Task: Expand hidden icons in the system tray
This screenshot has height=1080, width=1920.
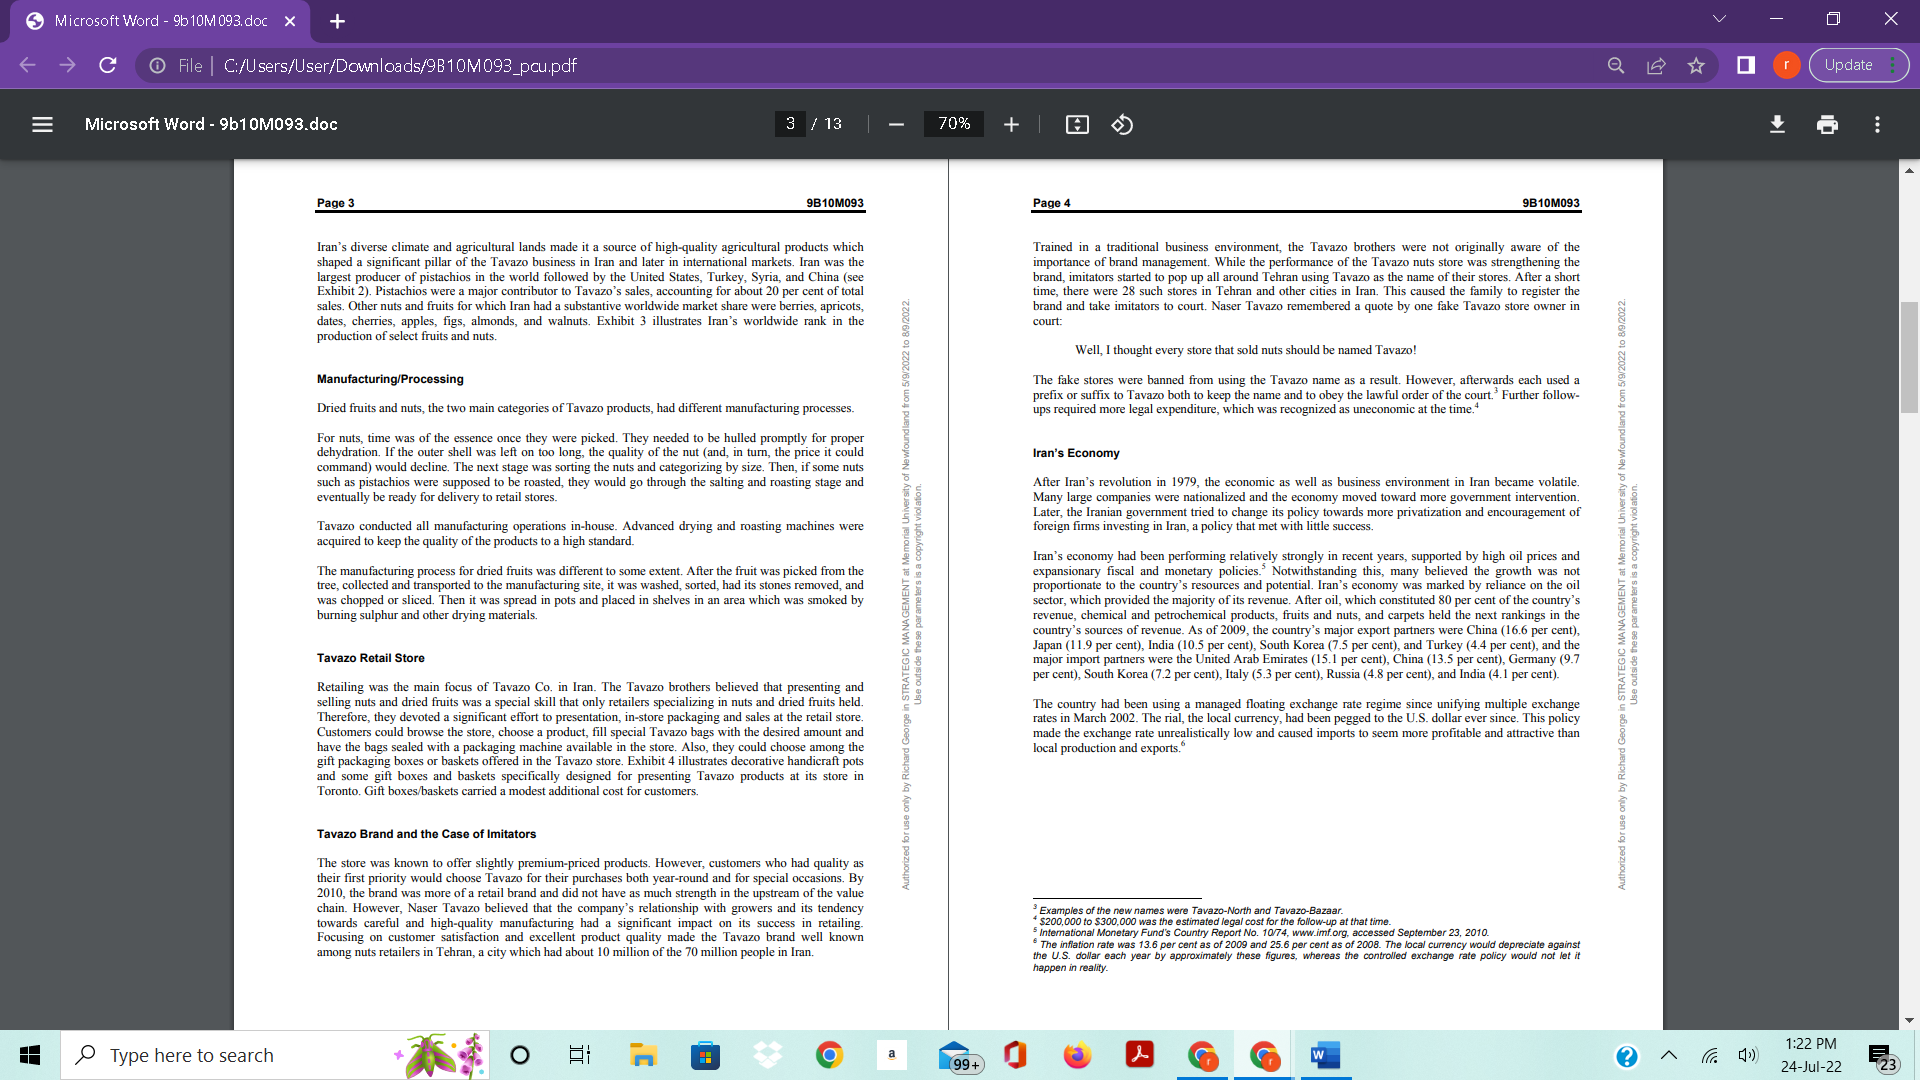Action: pyautogui.click(x=1667, y=1055)
